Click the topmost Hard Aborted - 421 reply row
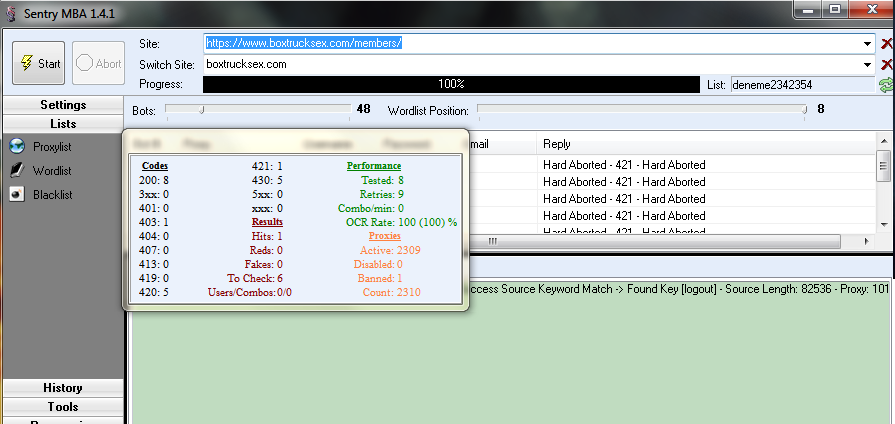Image resolution: width=895 pixels, height=424 pixels. [x=624, y=165]
